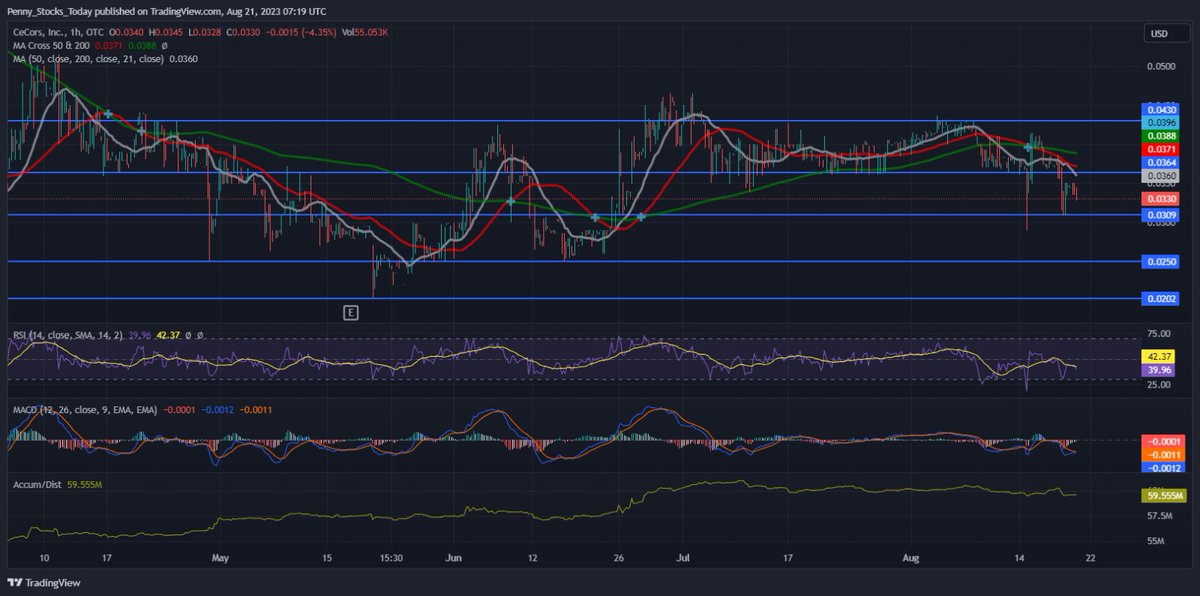Click the 0.0330 last price label
This screenshot has width=1200, height=596.
[1161, 199]
